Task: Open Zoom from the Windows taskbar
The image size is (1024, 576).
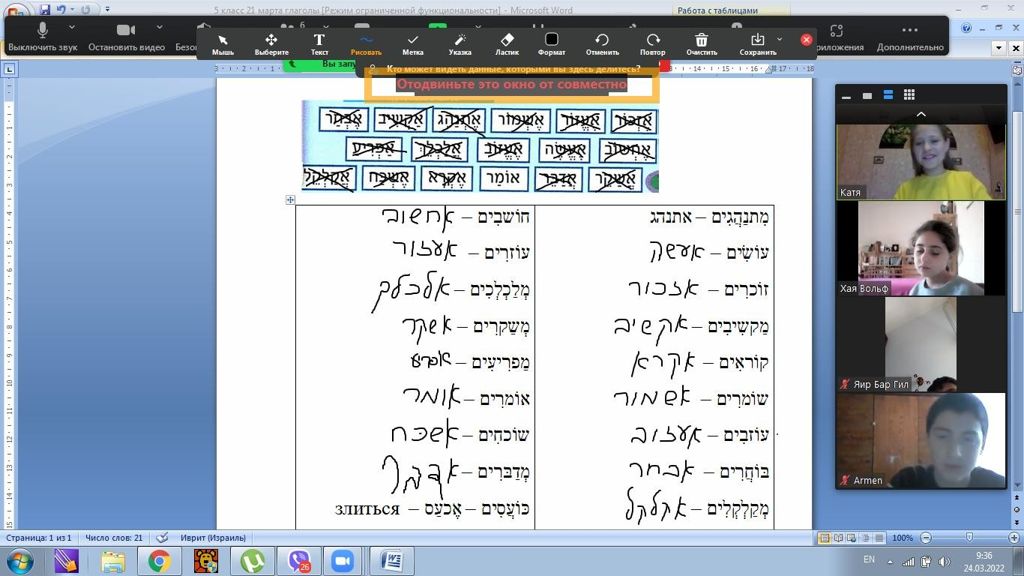Action: (344, 560)
